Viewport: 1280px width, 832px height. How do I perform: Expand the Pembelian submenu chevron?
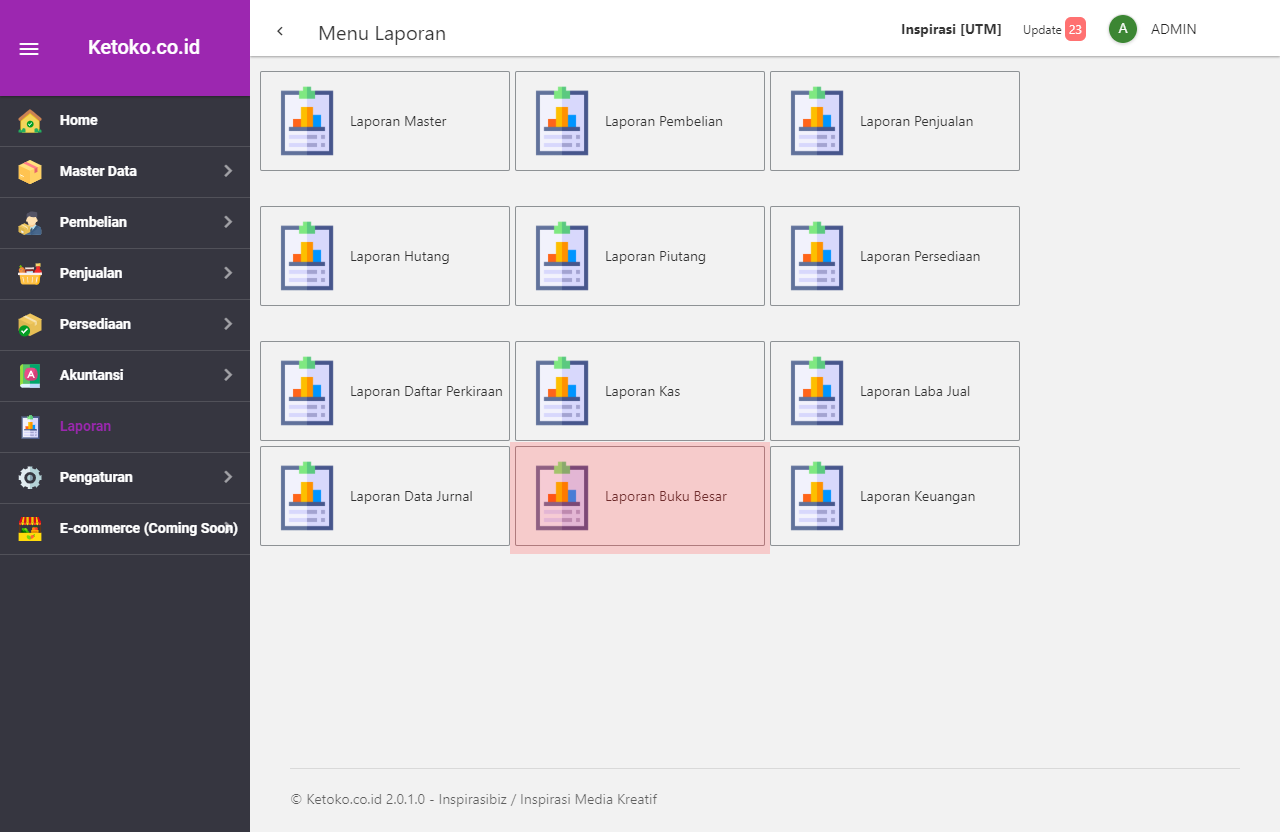[x=228, y=222]
